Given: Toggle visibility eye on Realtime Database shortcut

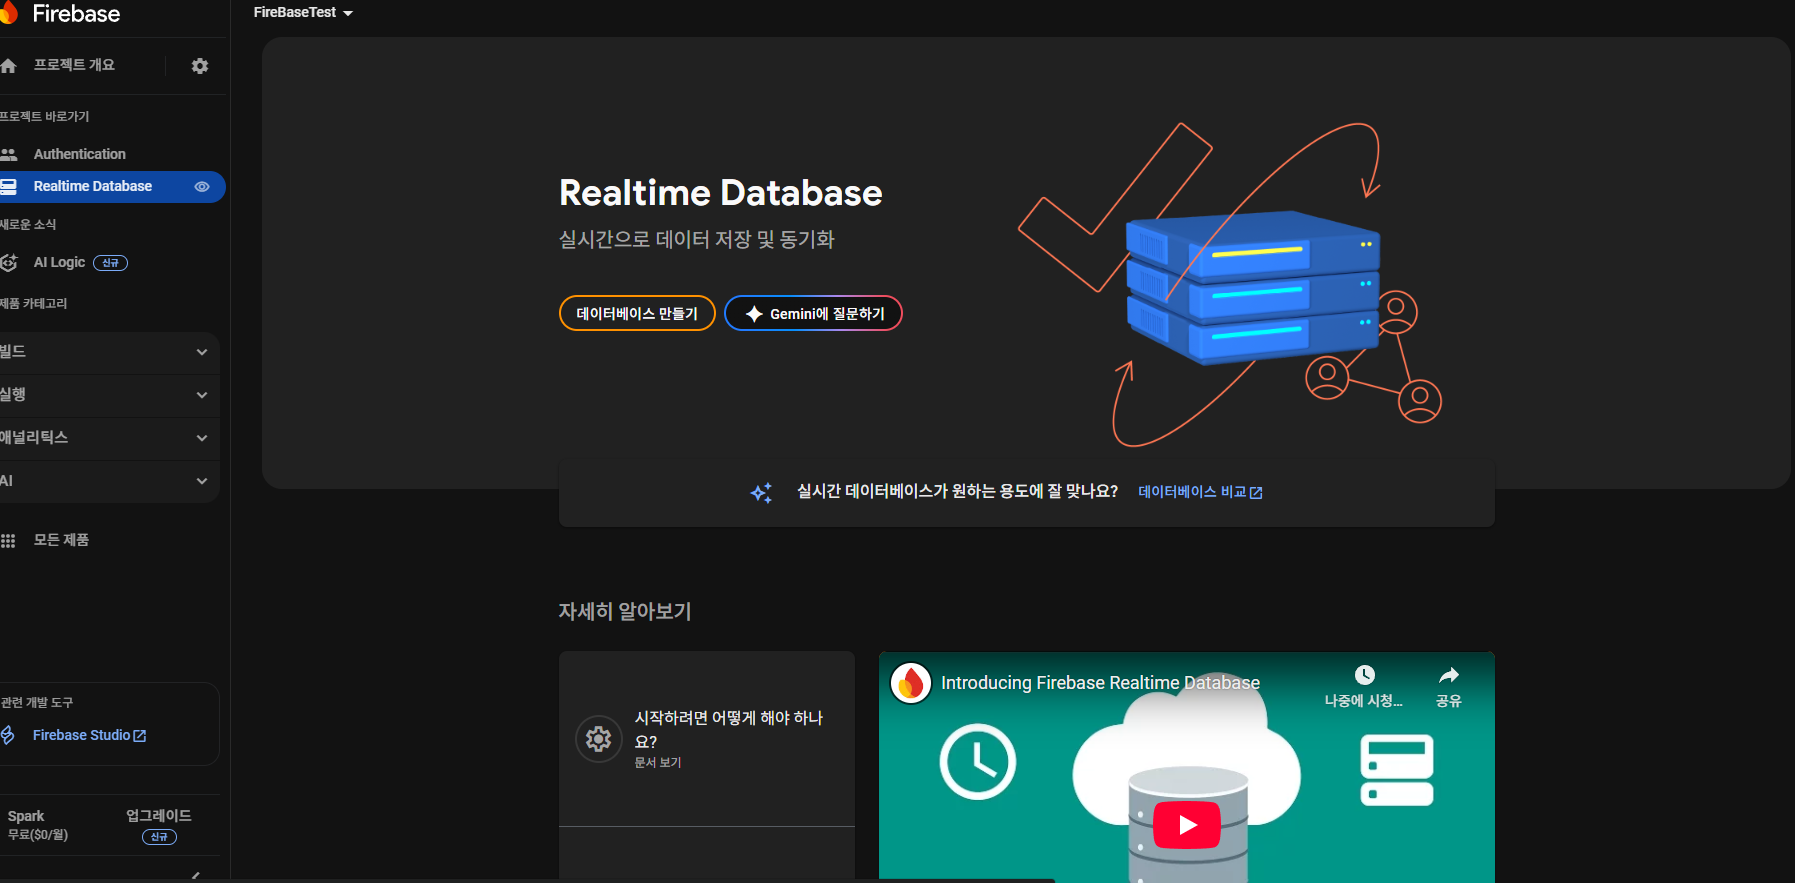Looking at the screenshot, I should tap(202, 187).
